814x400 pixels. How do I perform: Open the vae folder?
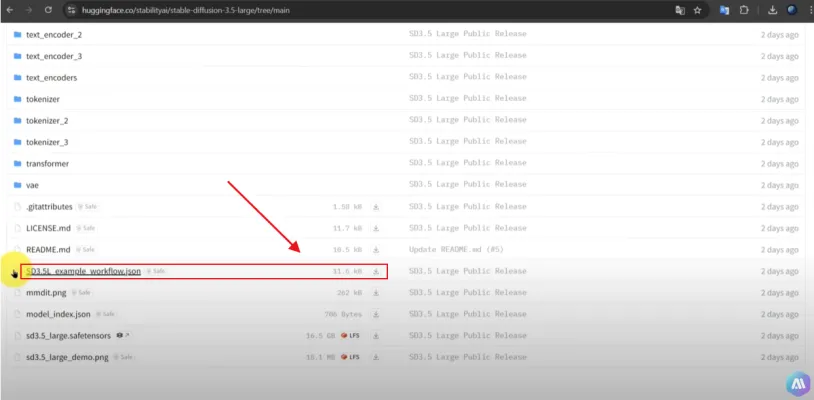point(32,185)
